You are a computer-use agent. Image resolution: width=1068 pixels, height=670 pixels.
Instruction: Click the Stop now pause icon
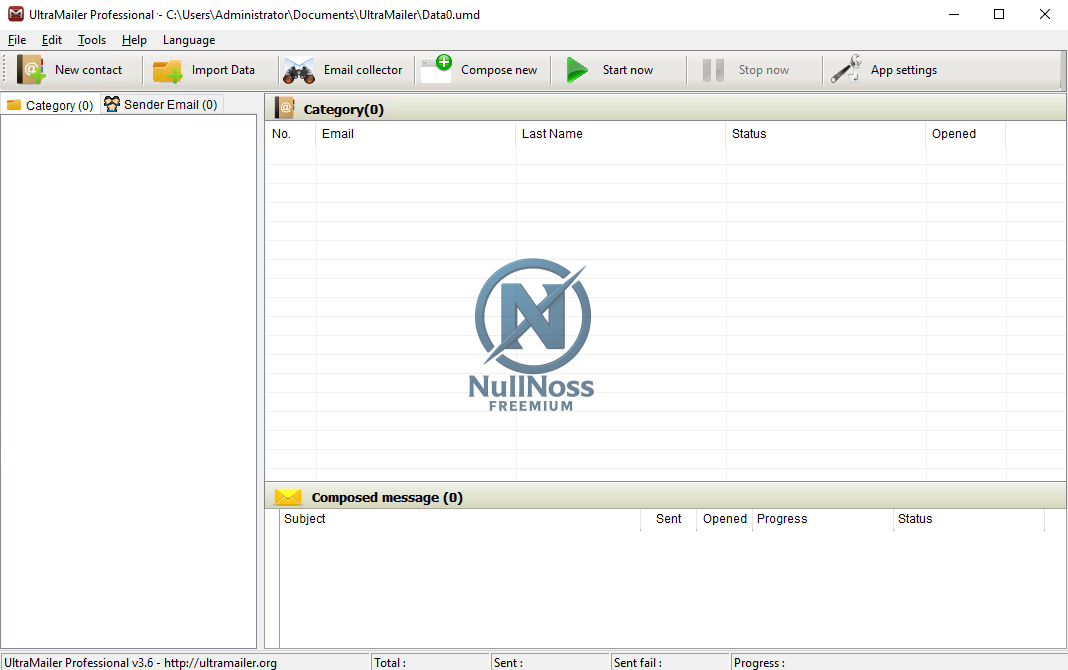tap(713, 69)
